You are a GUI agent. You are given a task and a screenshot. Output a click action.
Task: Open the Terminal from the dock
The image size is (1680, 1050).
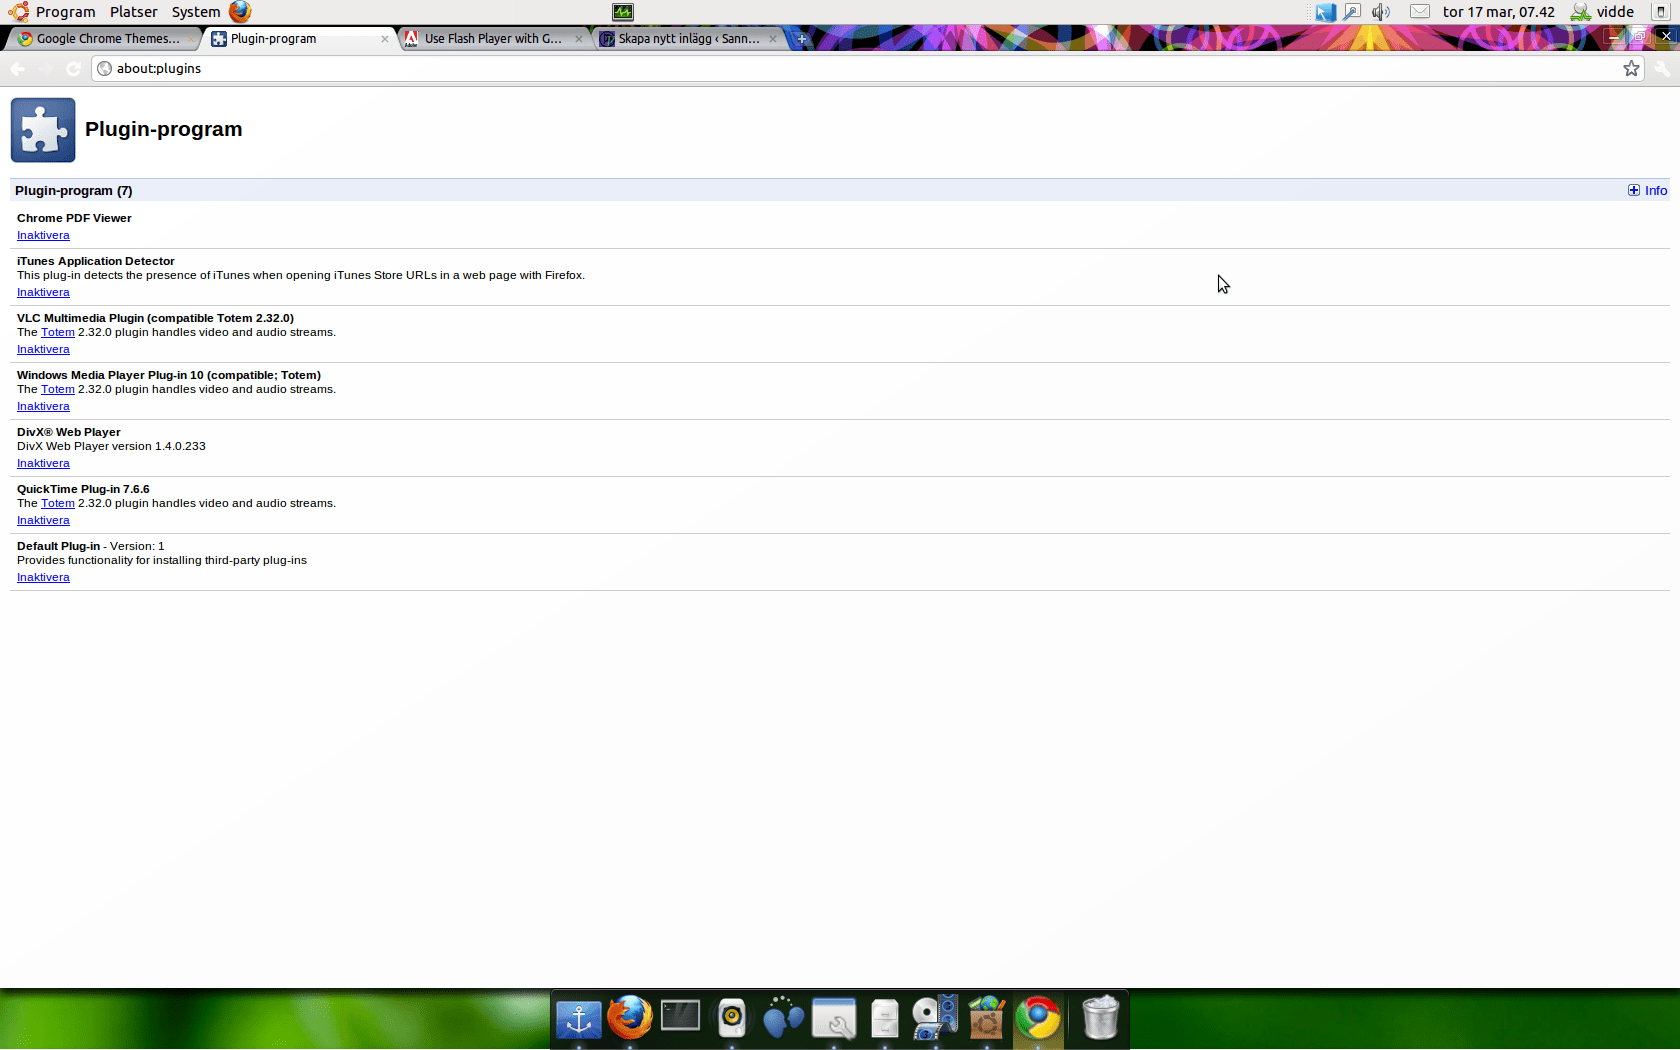click(681, 1016)
